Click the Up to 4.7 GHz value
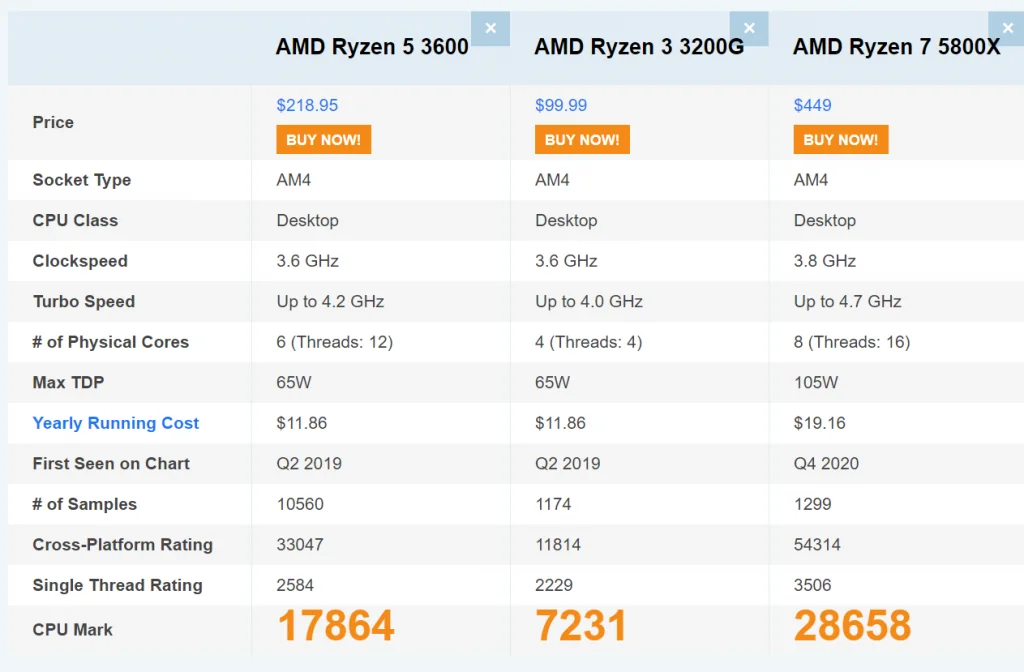Screen dimensions: 1024x672 848,302
